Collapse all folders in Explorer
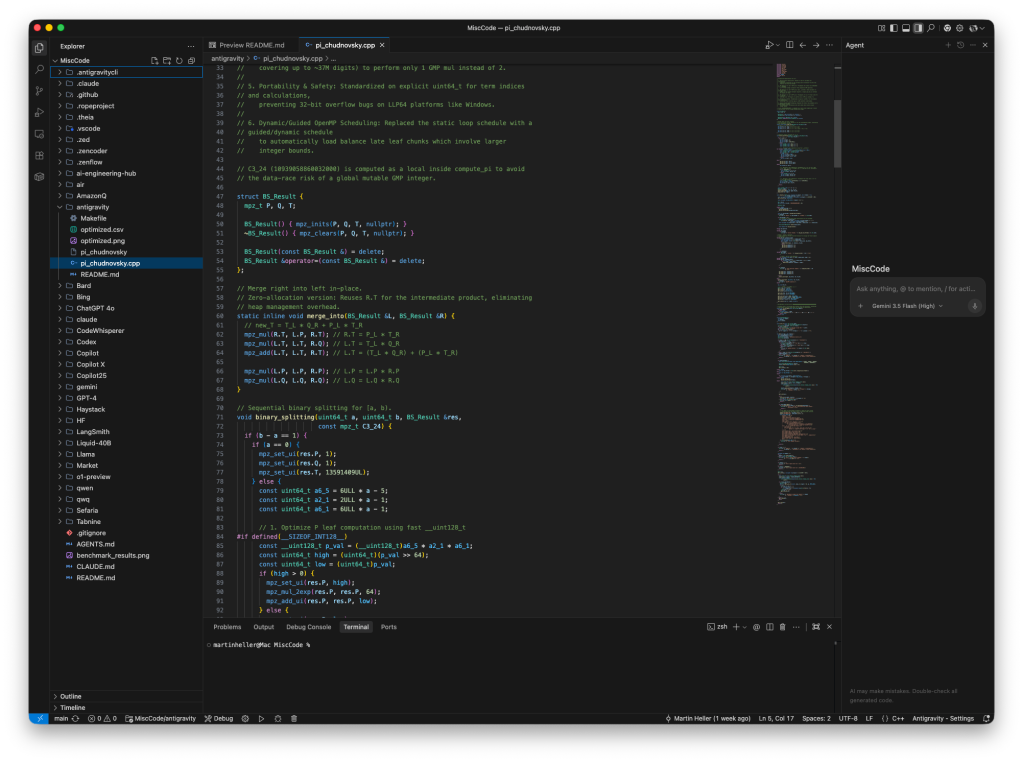1023x762 pixels. pos(192,60)
